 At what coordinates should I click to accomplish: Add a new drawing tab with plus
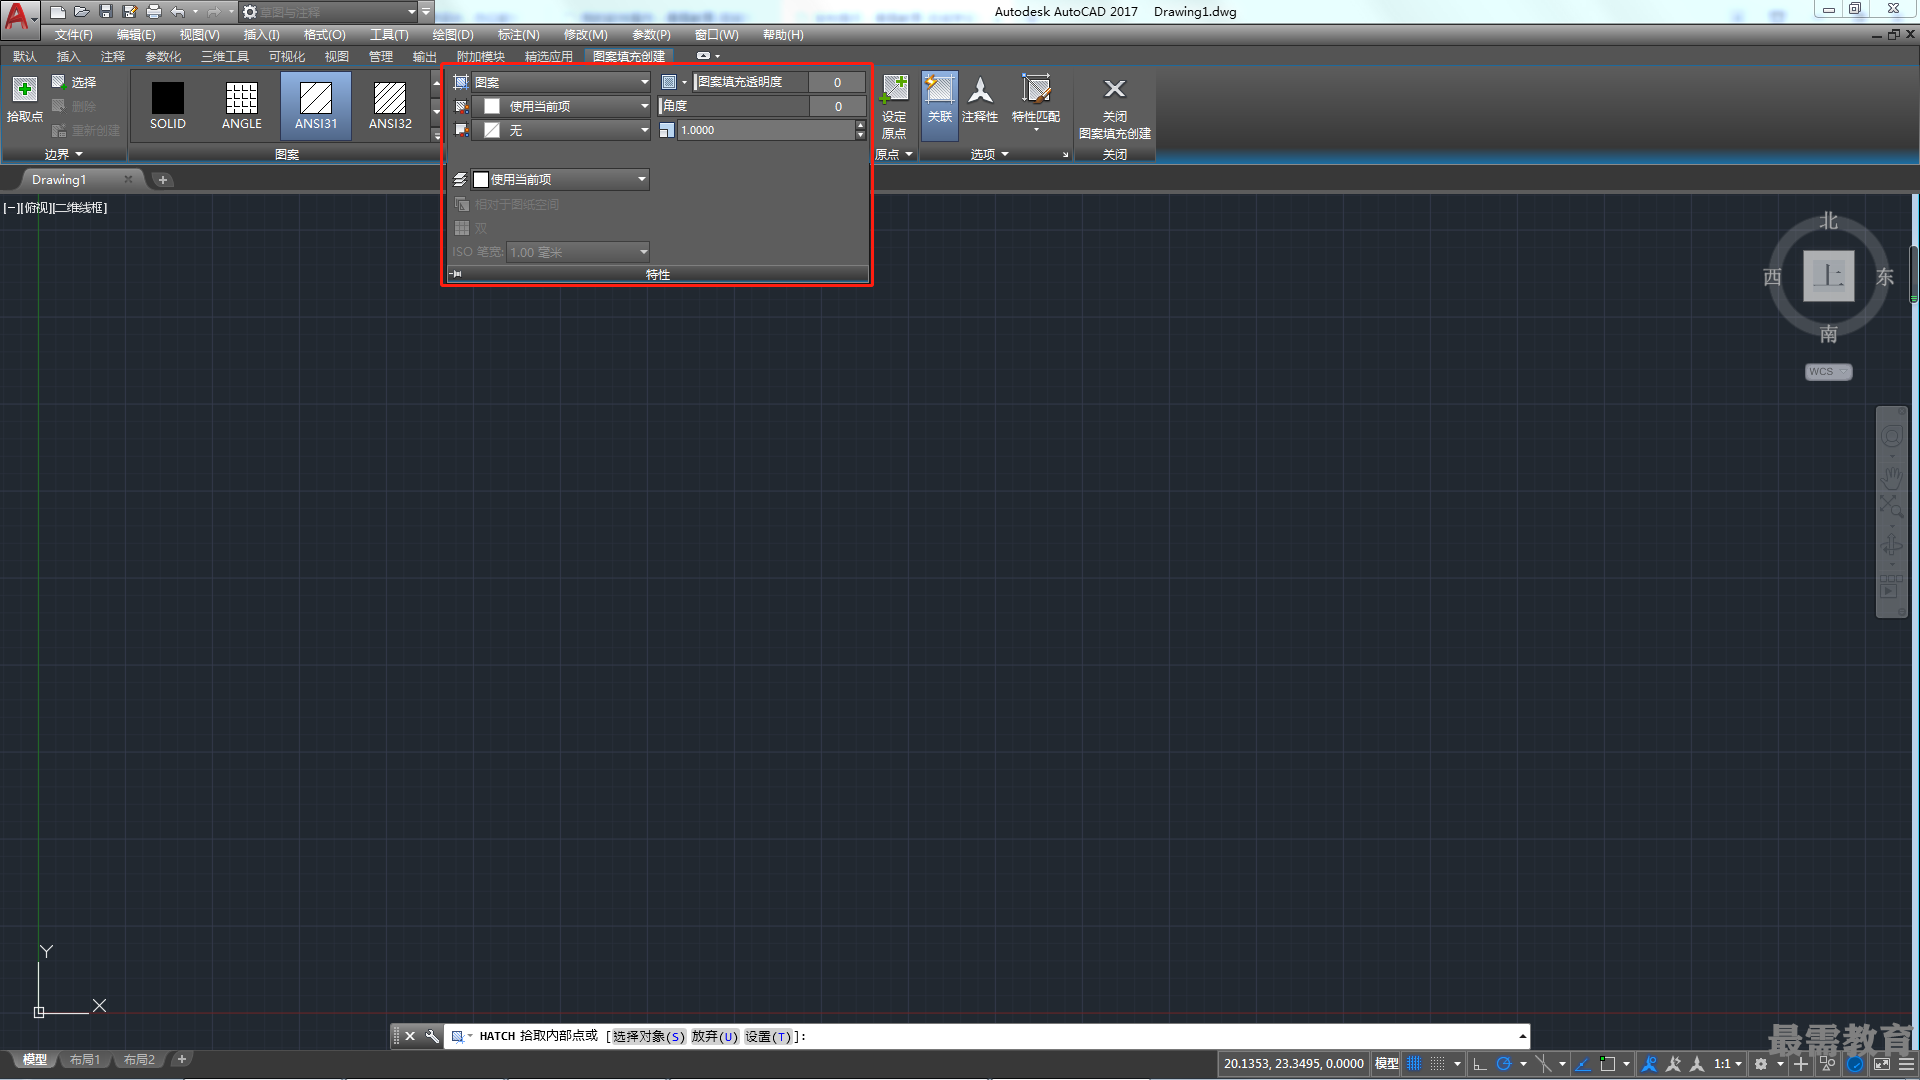click(163, 180)
